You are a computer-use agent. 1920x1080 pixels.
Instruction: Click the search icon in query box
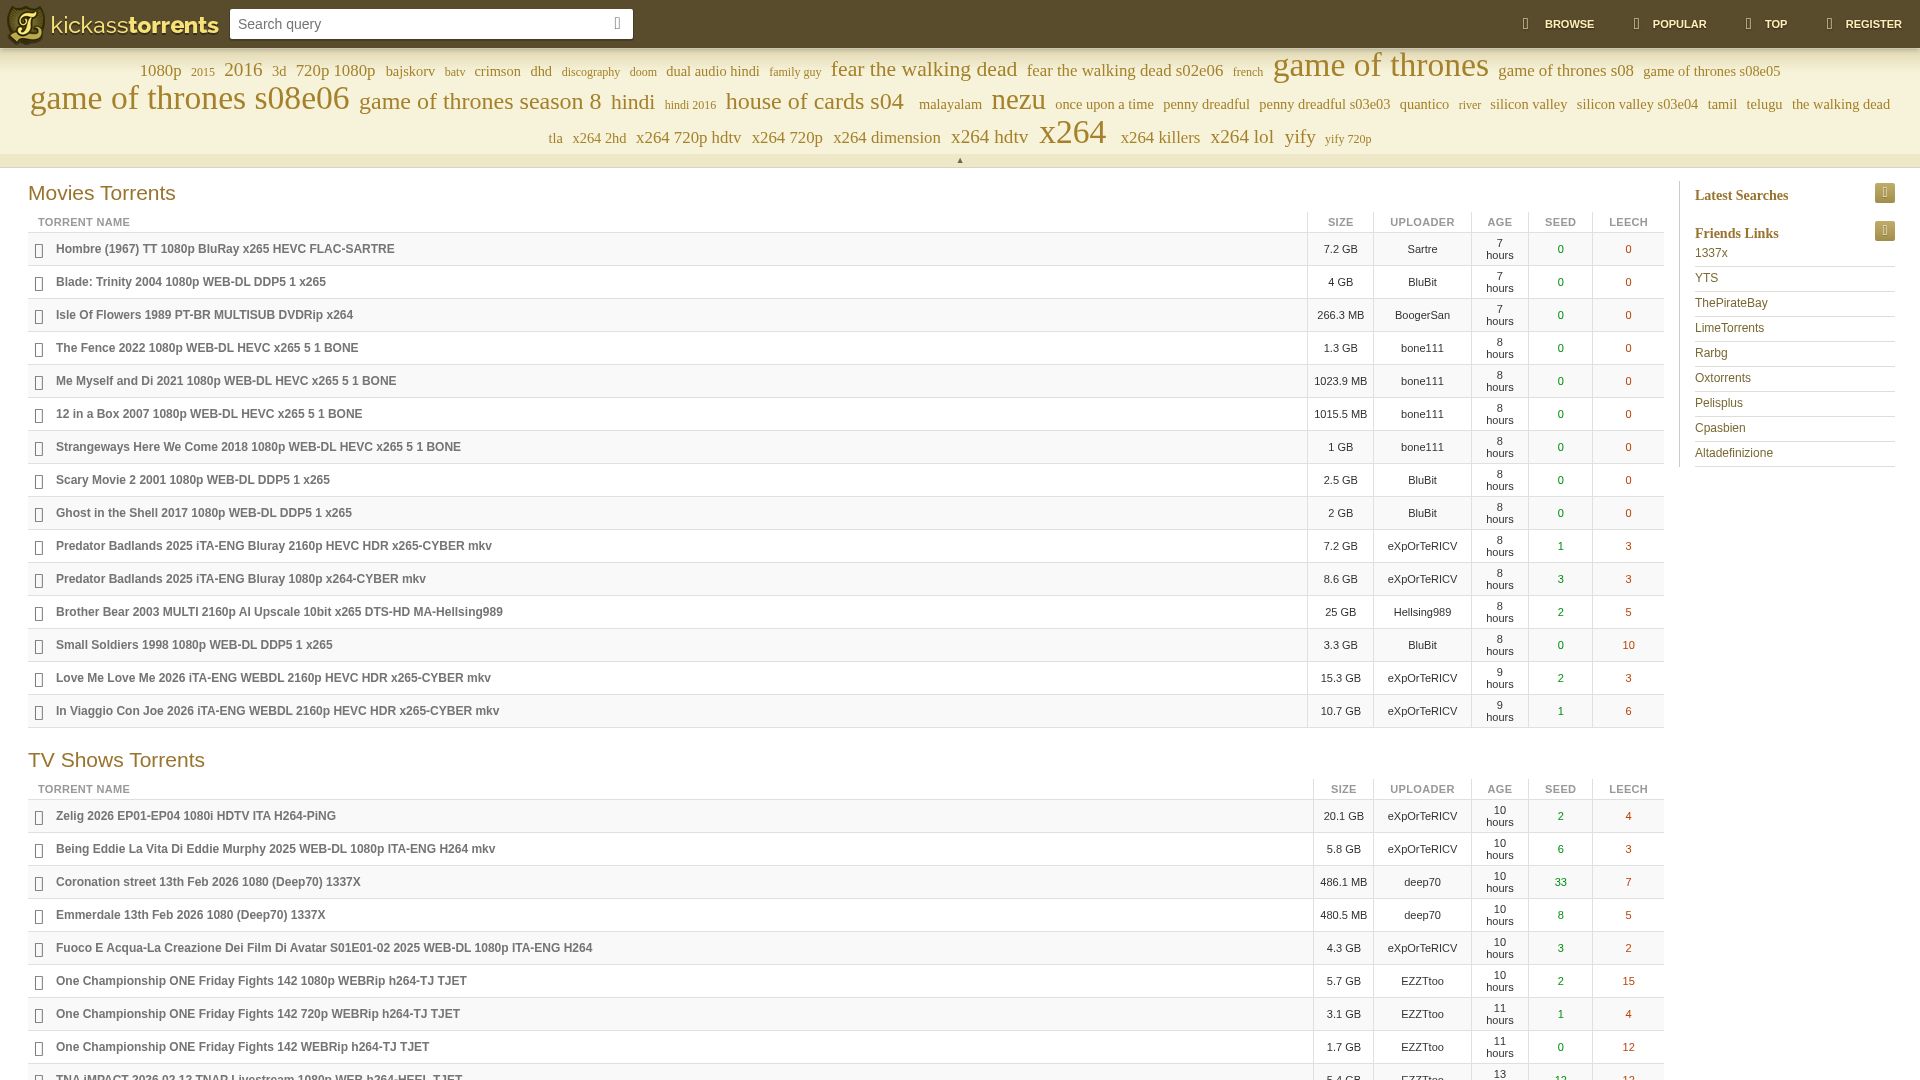click(617, 24)
